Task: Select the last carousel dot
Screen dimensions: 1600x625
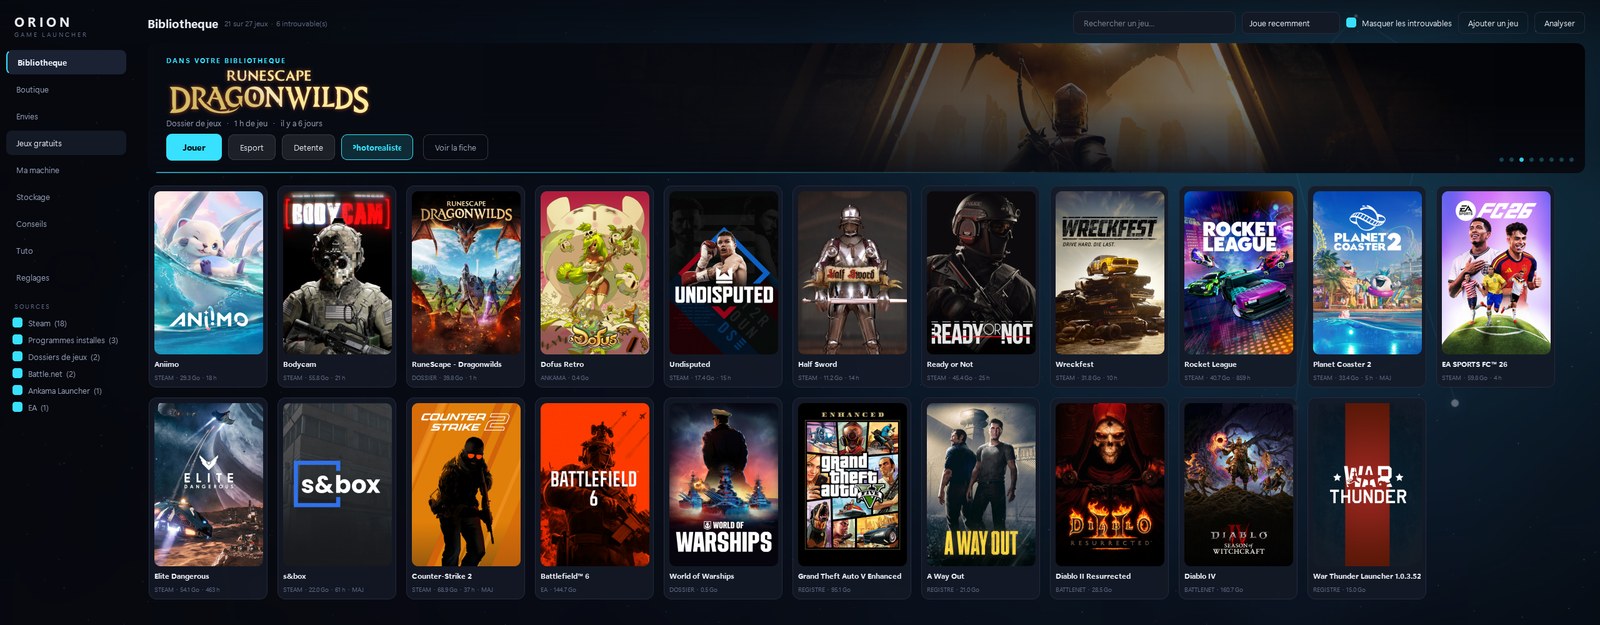Action: pos(1572,160)
